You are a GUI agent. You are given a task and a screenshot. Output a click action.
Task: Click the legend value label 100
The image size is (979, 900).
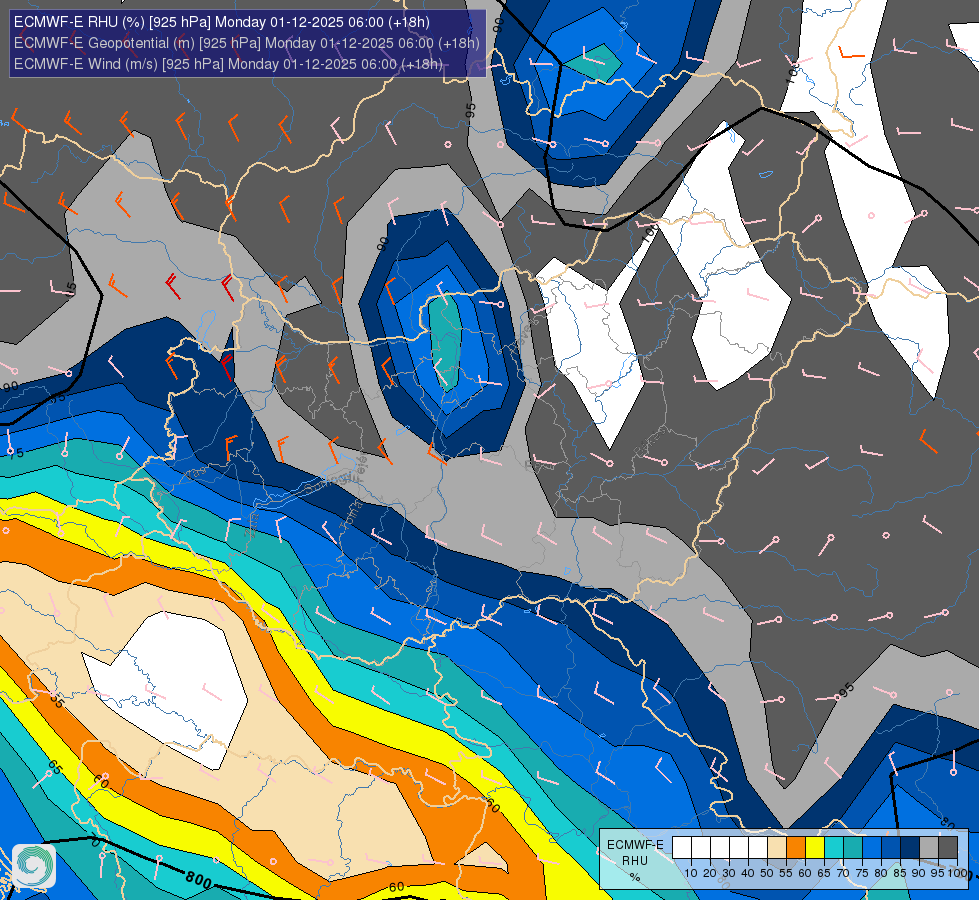pos(957,873)
